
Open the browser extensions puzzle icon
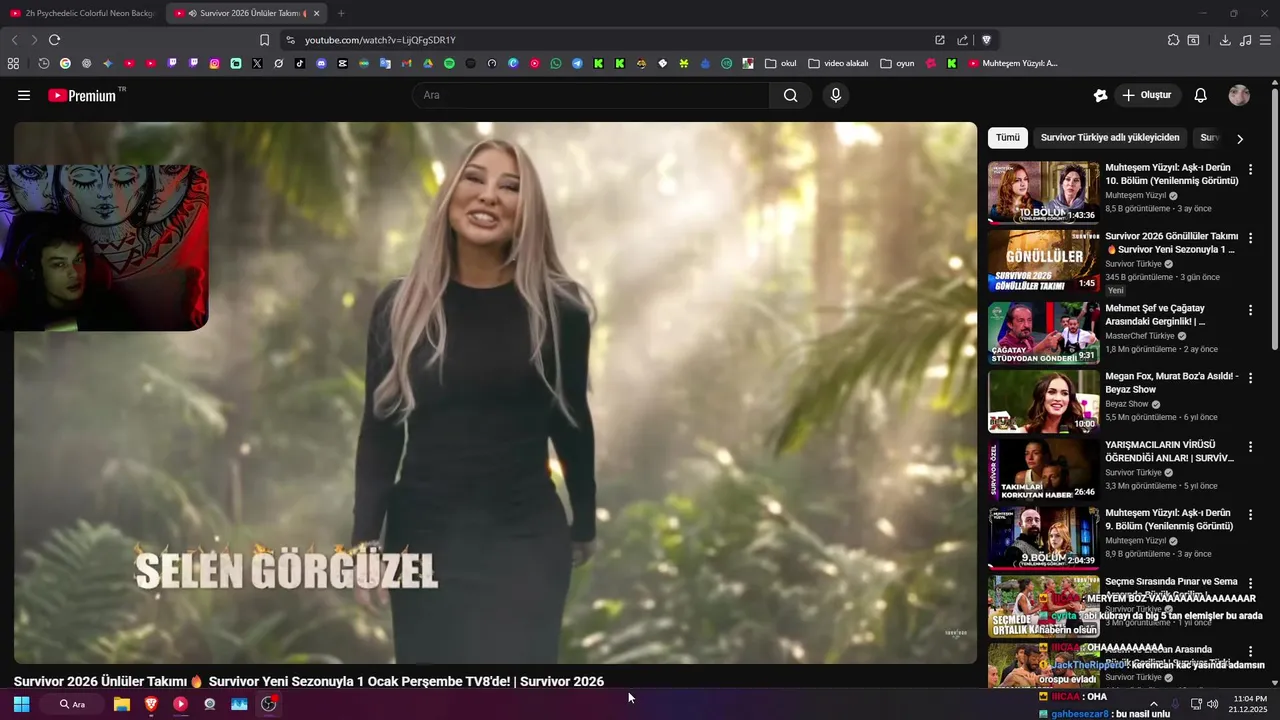[1173, 40]
